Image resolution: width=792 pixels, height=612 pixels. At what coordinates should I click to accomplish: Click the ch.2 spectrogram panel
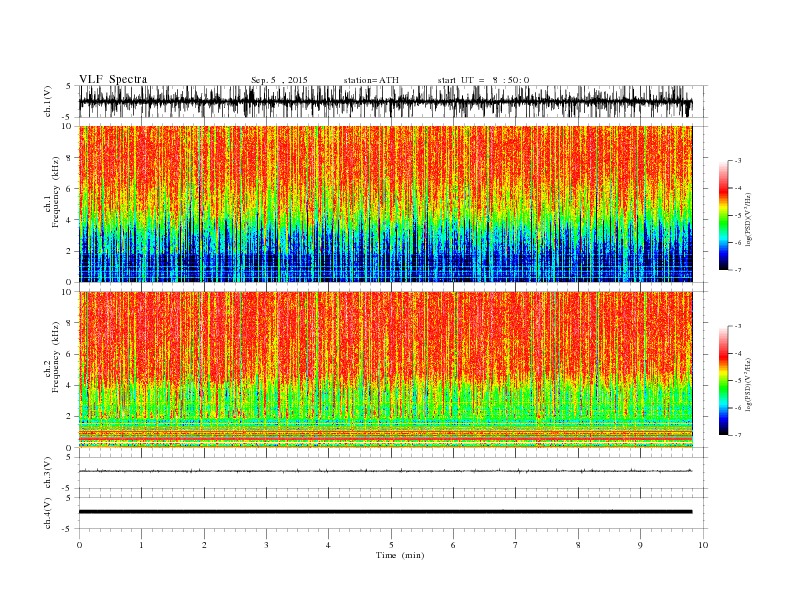[x=385, y=369]
